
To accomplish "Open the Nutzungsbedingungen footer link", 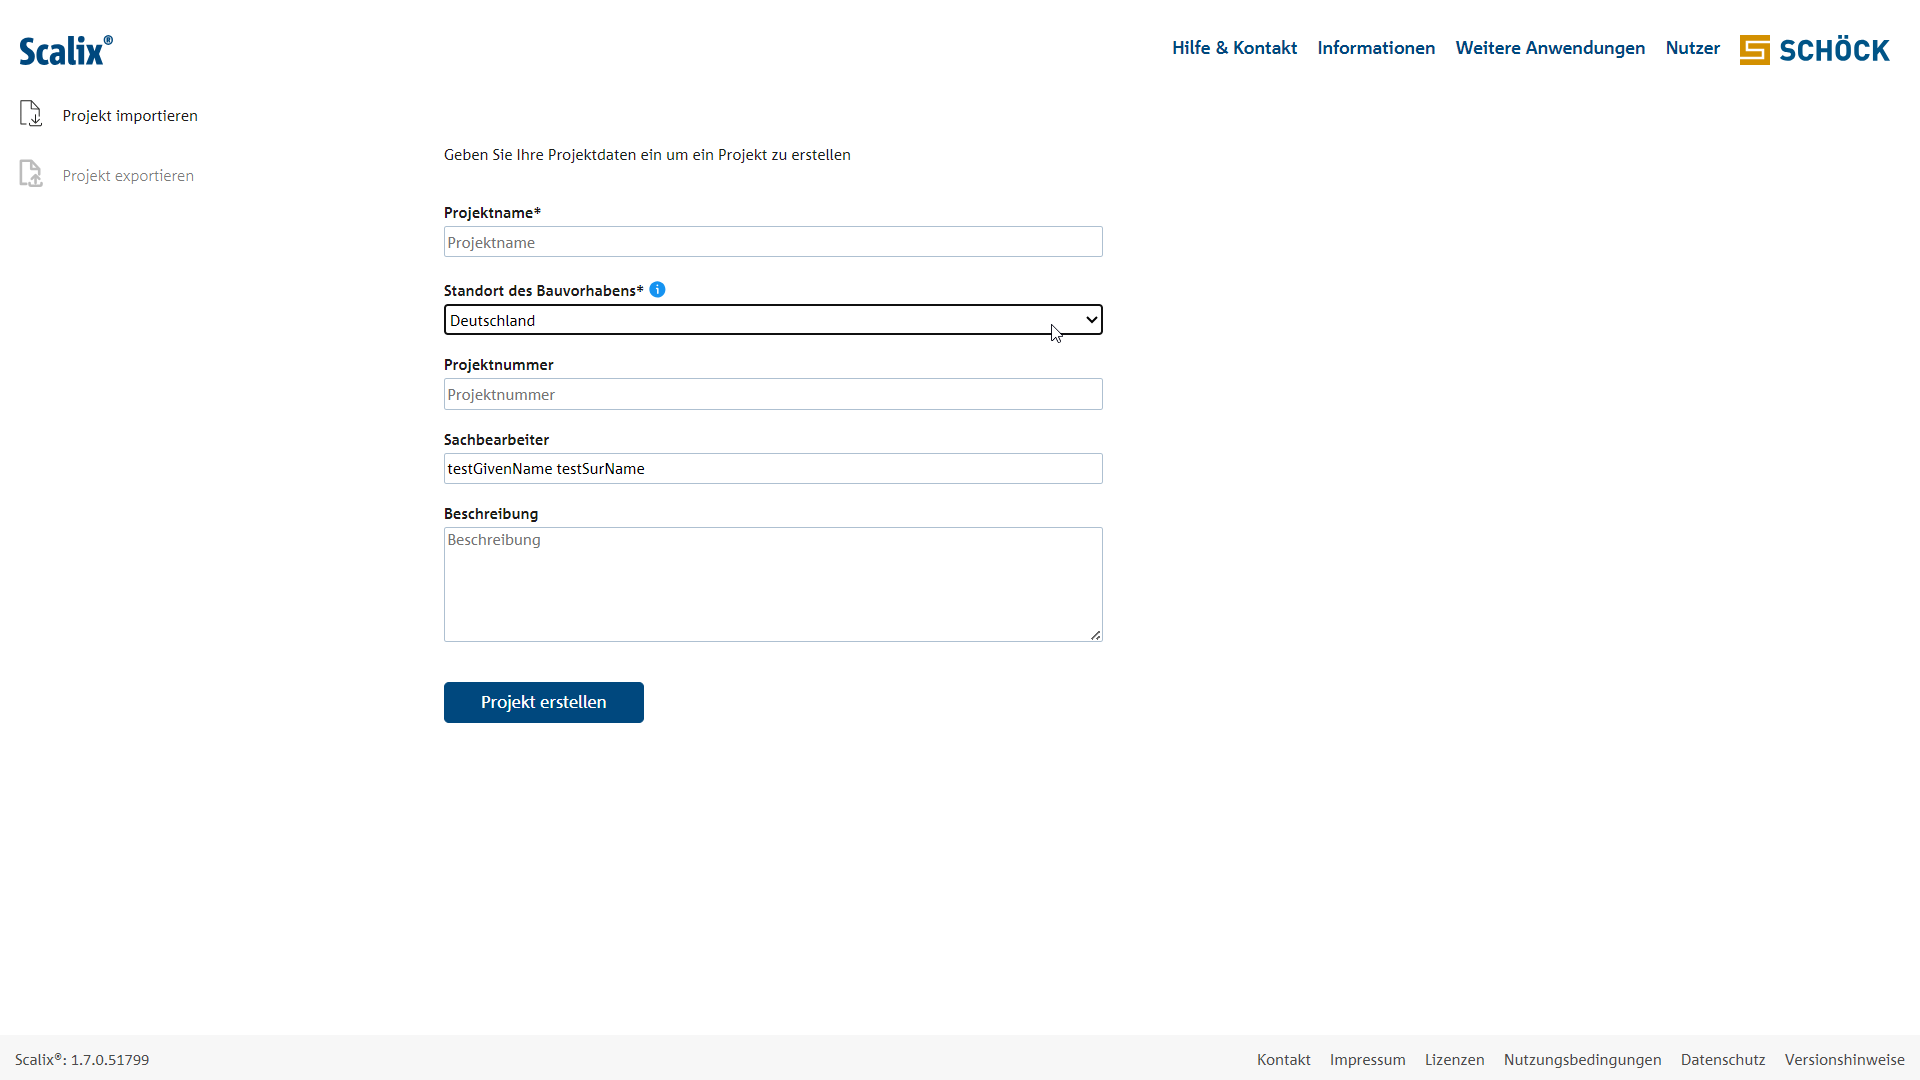I will [x=1582, y=1060].
